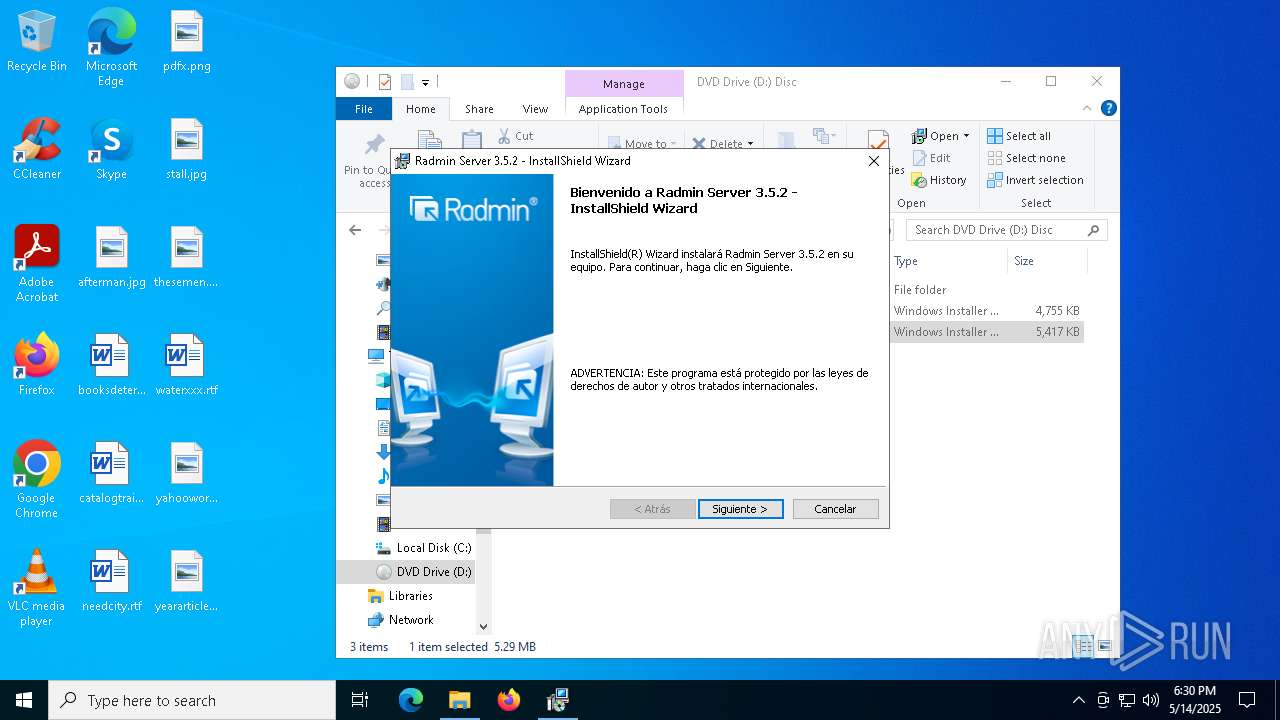Click the search magnifier icon in Explorer
Image resolution: width=1280 pixels, height=720 pixels.
point(1094,230)
